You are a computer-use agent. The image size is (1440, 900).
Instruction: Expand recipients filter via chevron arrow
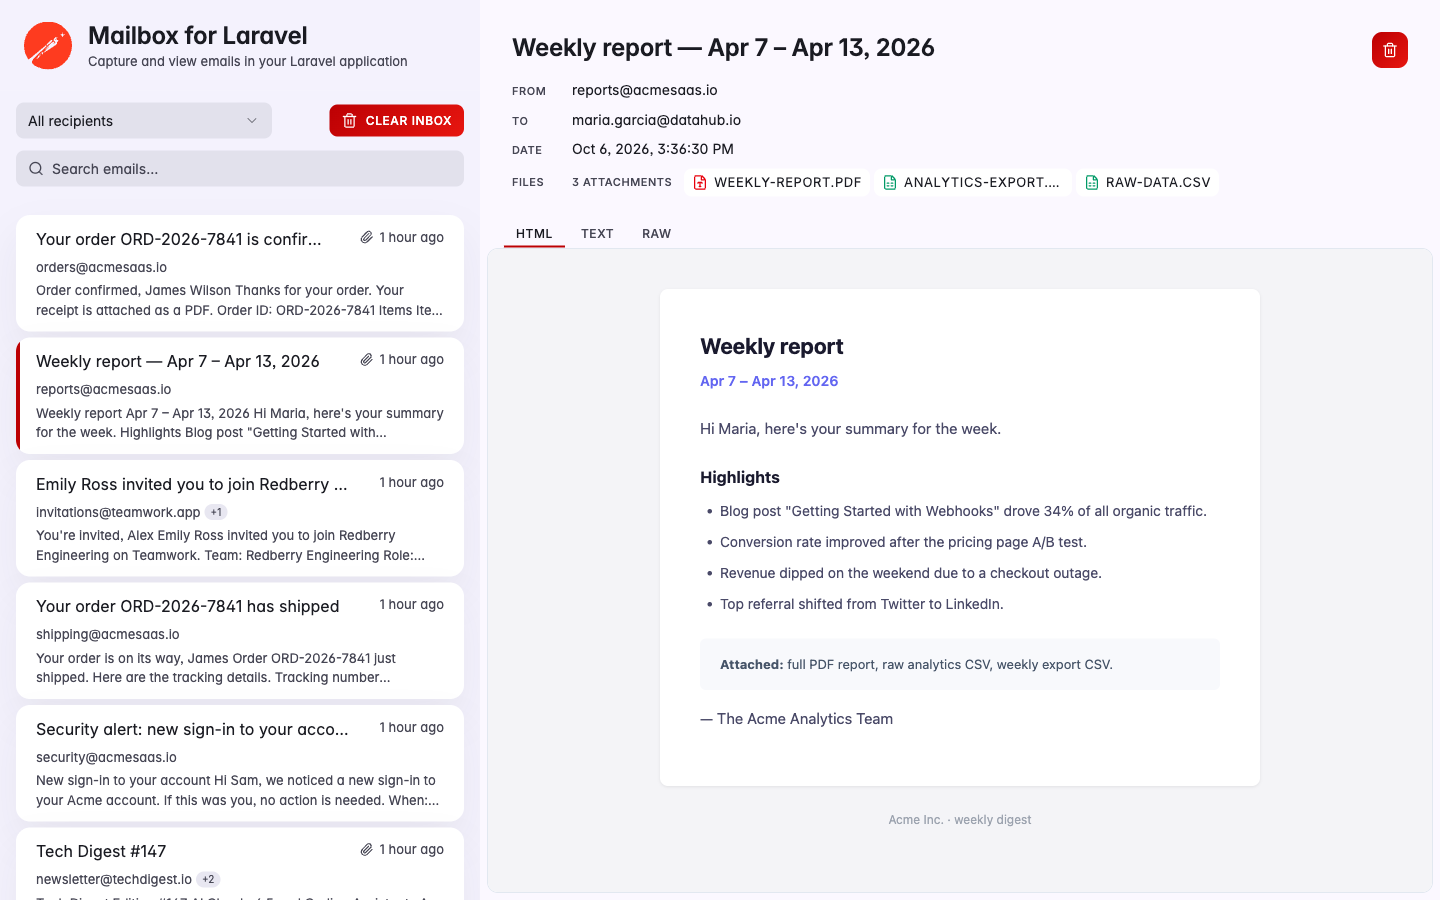[x=252, y=121]
